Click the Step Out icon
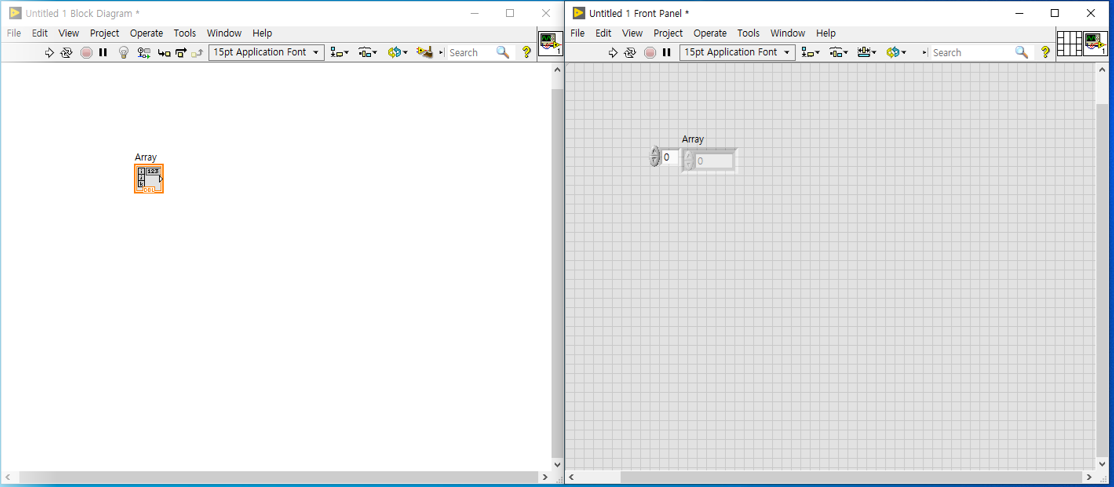The image size is (1114, 487). (x=197, y=53)
